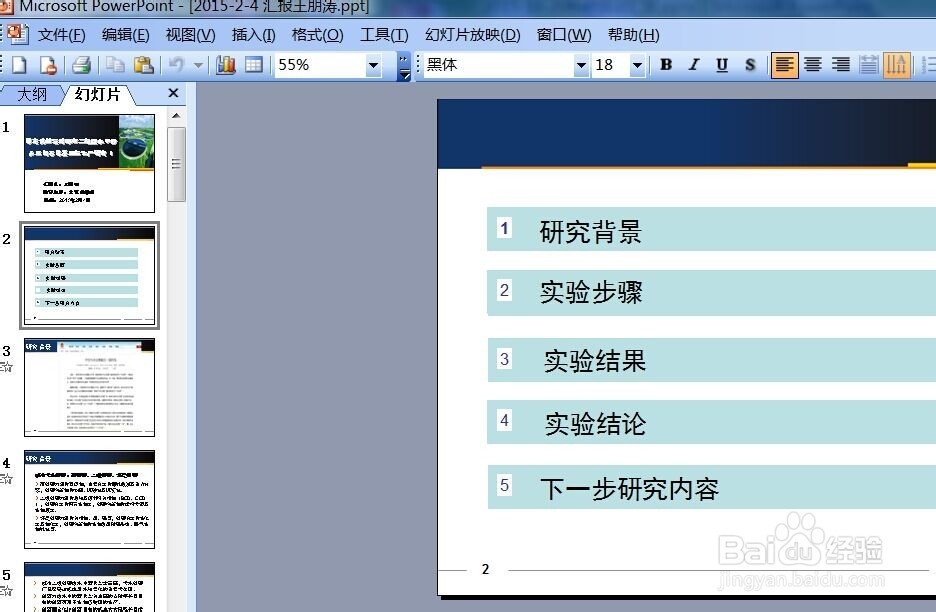Apply center text alignment
936x612 pixels.
pyautogui.click(x=812, y=64)
